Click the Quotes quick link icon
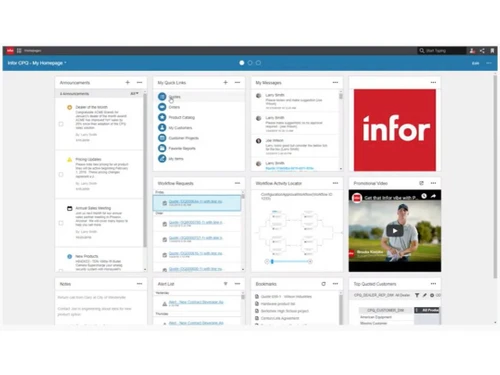 point(162,97)
